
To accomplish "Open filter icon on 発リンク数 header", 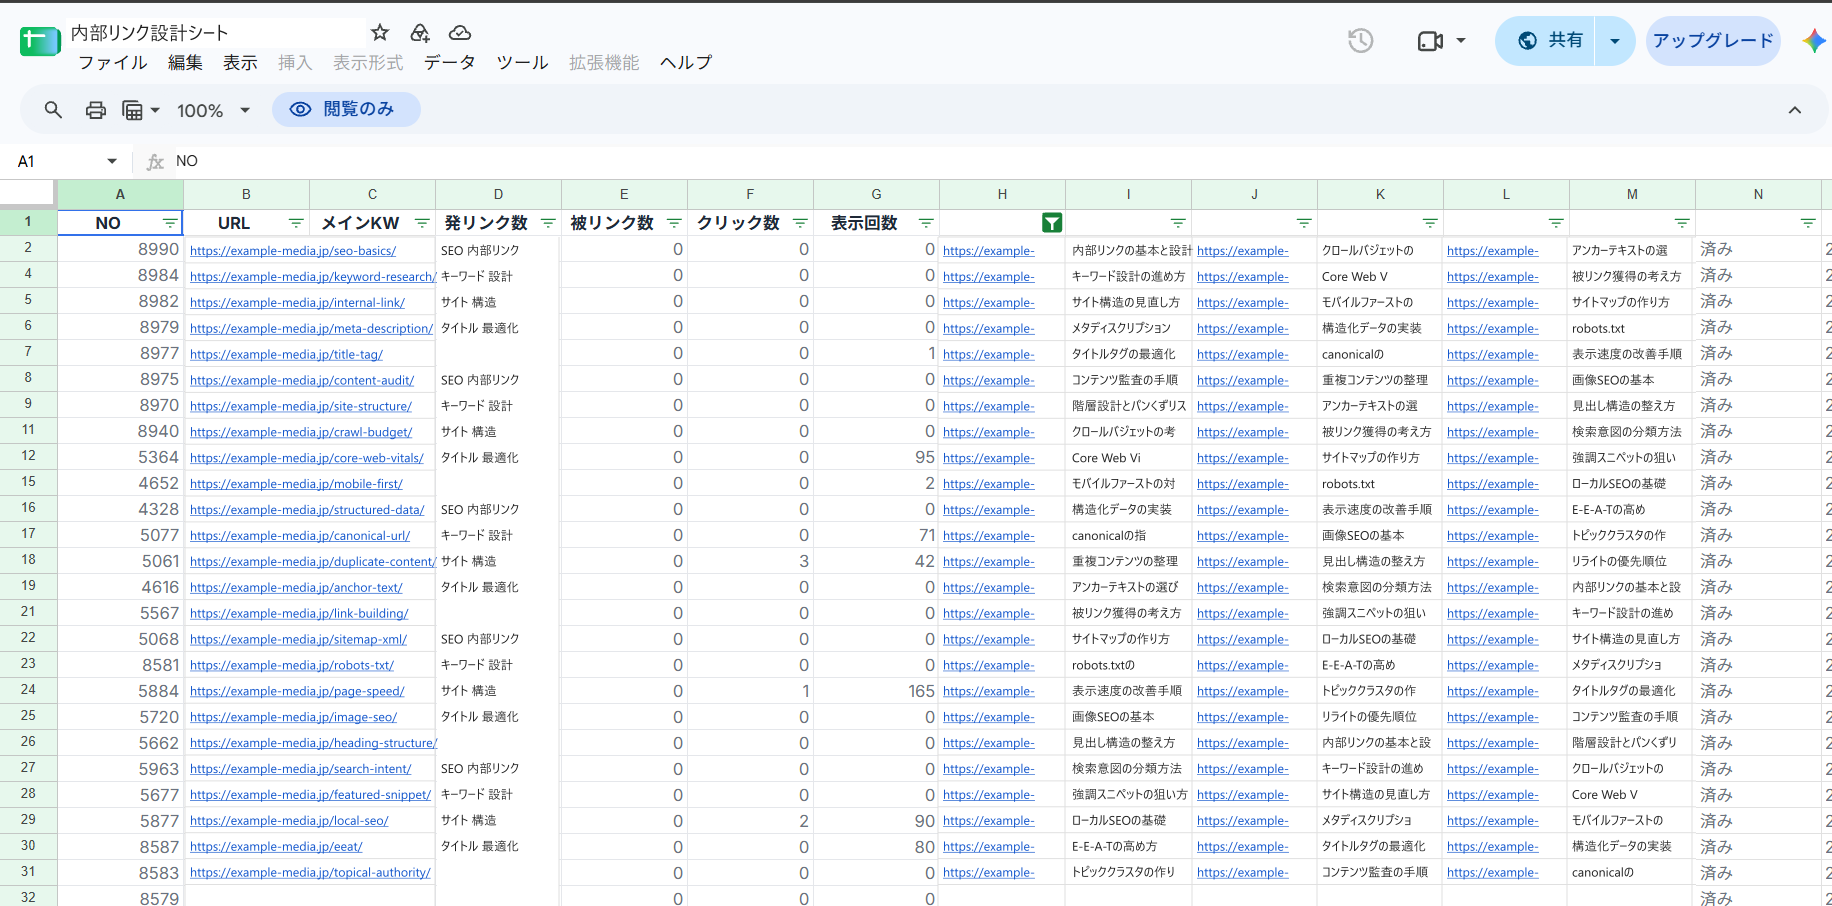I will click(548, 223).
